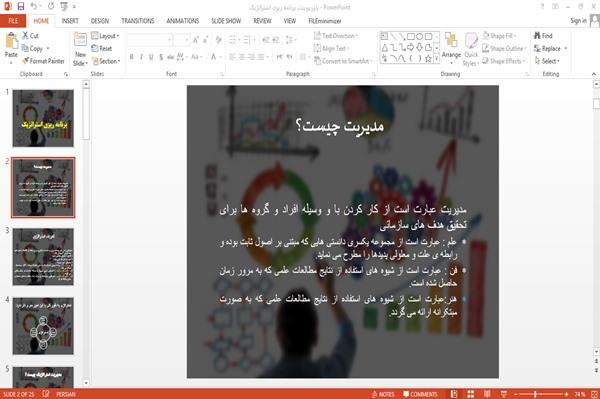The width and height of the screenshot is (600, 399).
Task: Switch to Reading view icon
Action: (487, 394)
